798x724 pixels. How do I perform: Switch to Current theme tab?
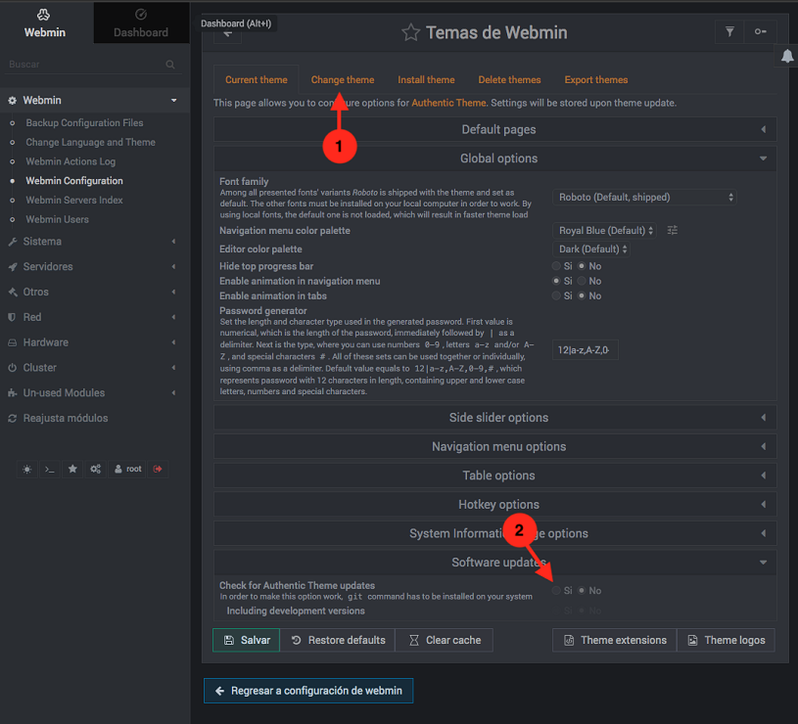(x=256, y=80)
